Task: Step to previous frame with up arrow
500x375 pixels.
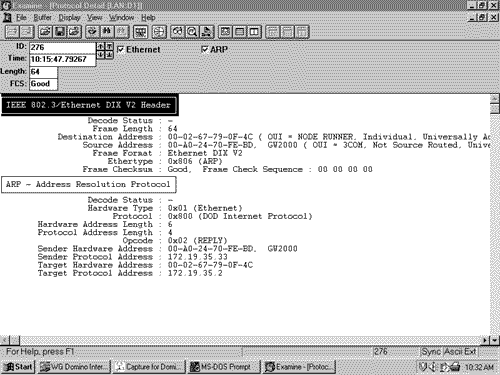Action: (x=101, y=46)
